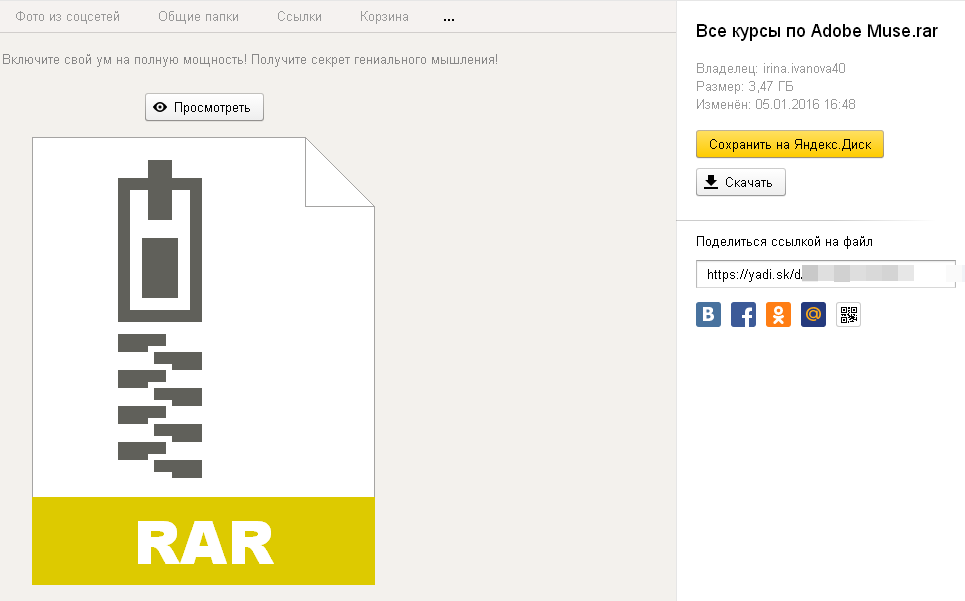
Task: Click the Скачать button
Action: (x=740, y=182)
